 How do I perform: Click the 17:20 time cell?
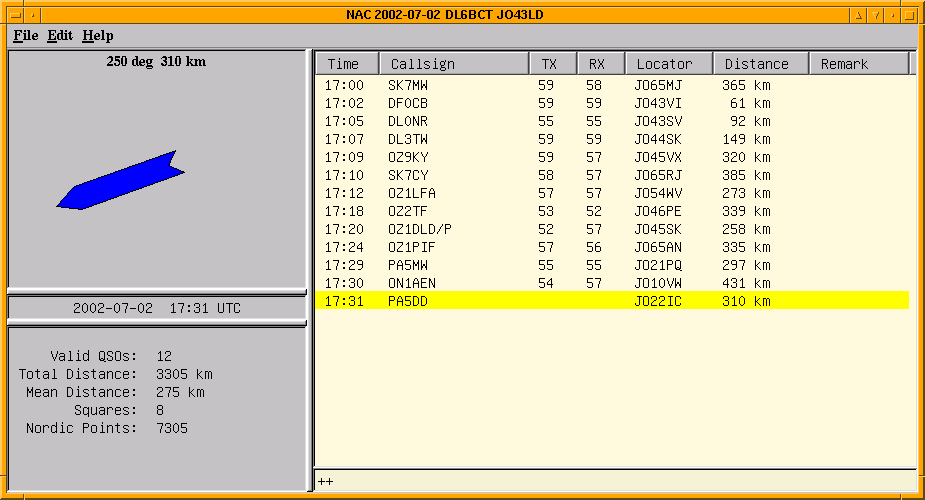click(344, 229)
